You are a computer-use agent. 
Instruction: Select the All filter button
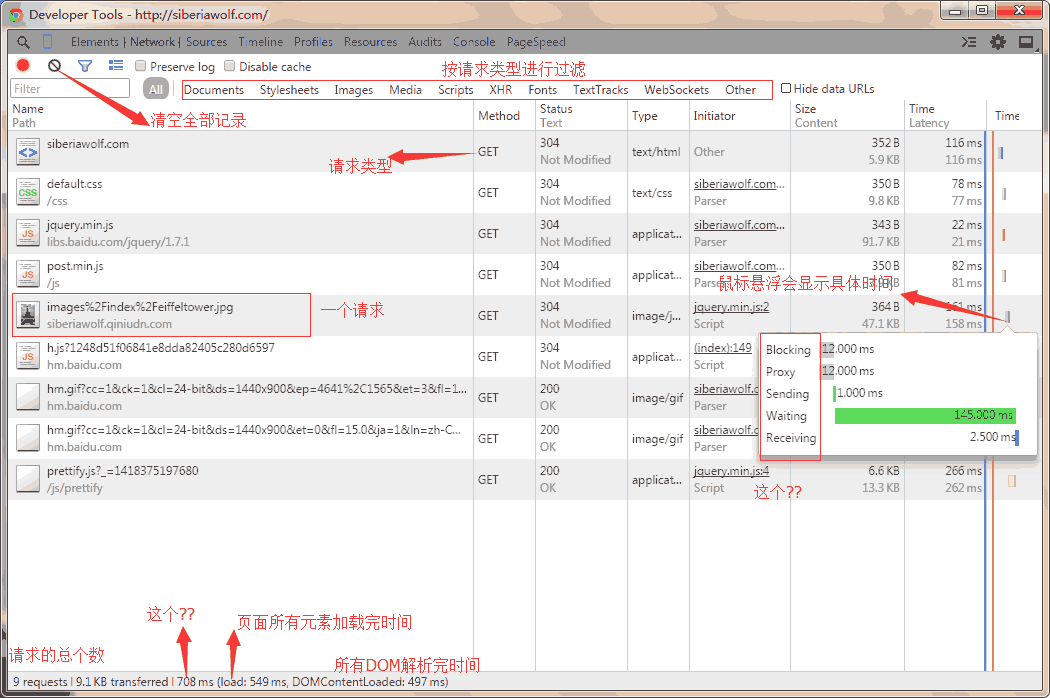[156, 89]
